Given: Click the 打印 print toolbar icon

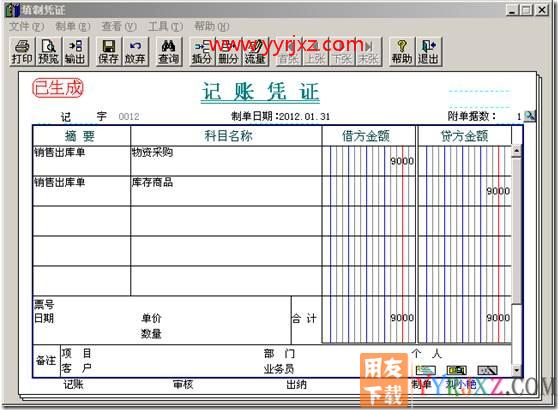Looking at the screenshot, I should (x=22, y=52).
